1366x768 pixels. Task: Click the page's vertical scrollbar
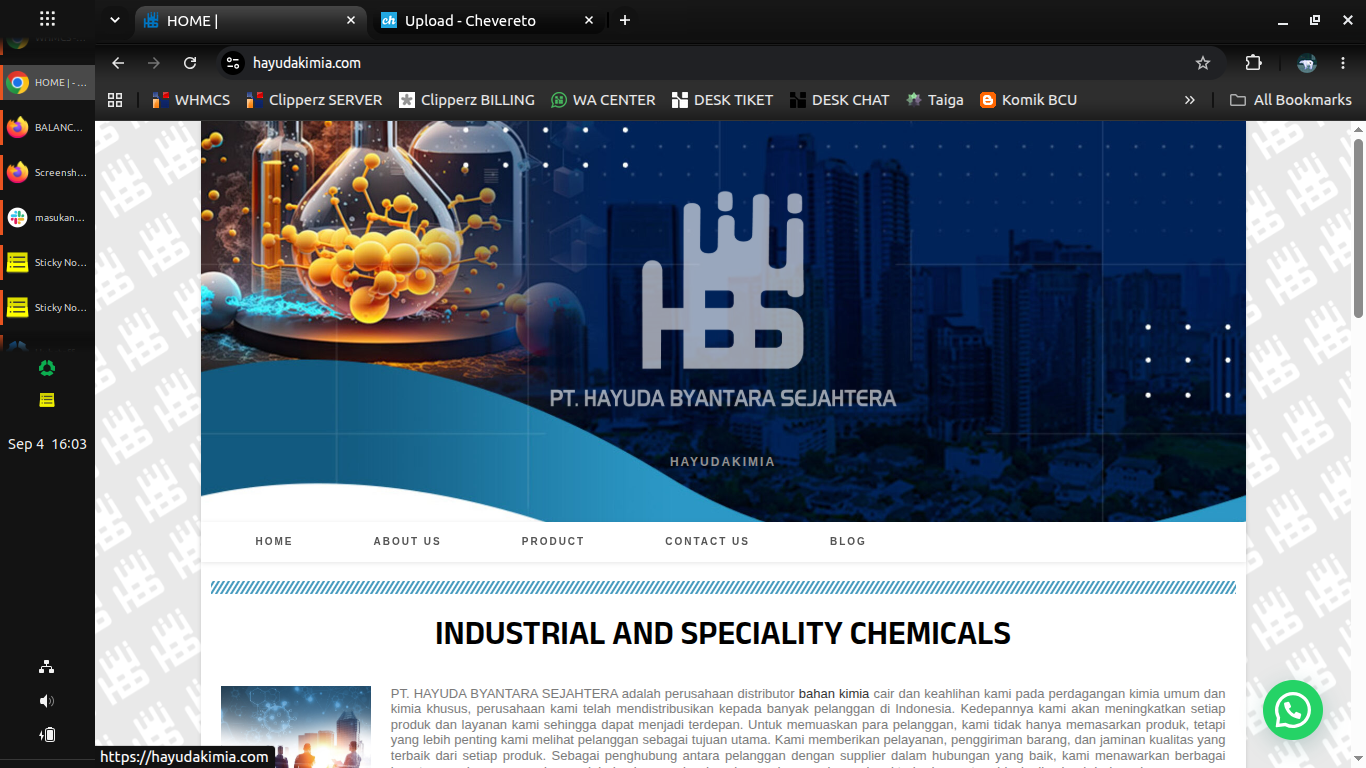click(x=1358, y=230)
